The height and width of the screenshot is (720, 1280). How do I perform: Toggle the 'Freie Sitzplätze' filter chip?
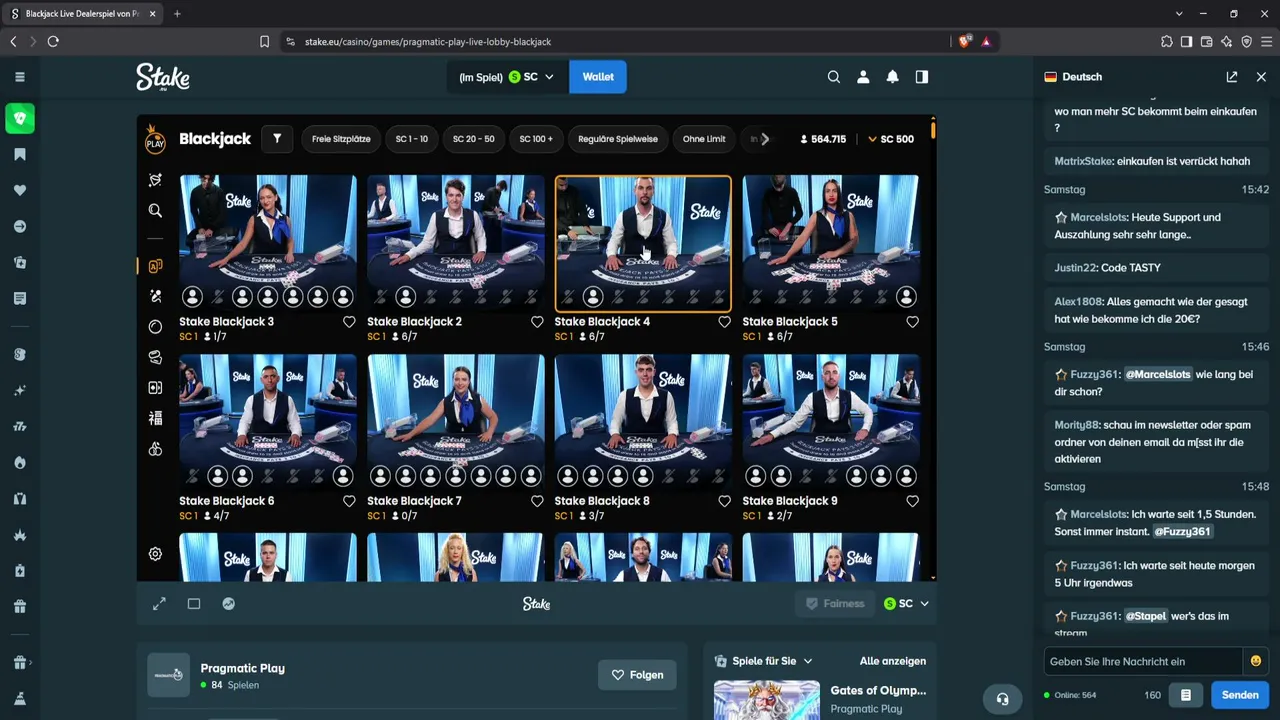pos(341,139)
